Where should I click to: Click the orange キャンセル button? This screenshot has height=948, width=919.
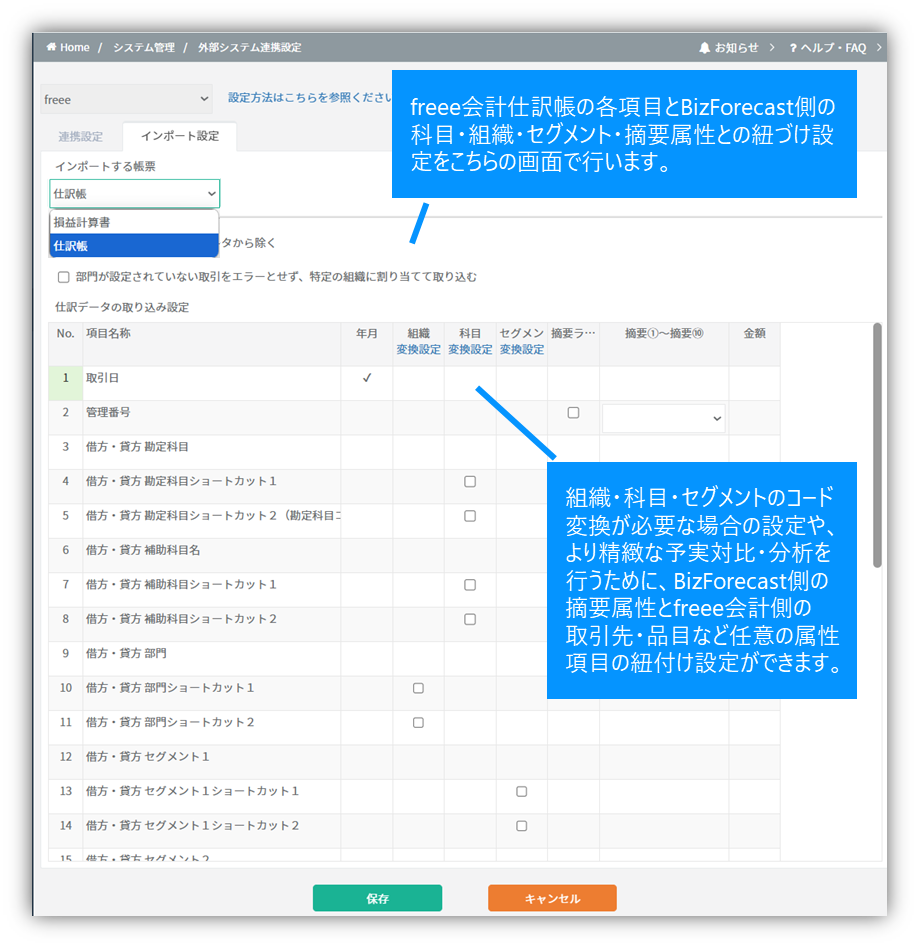552,898
